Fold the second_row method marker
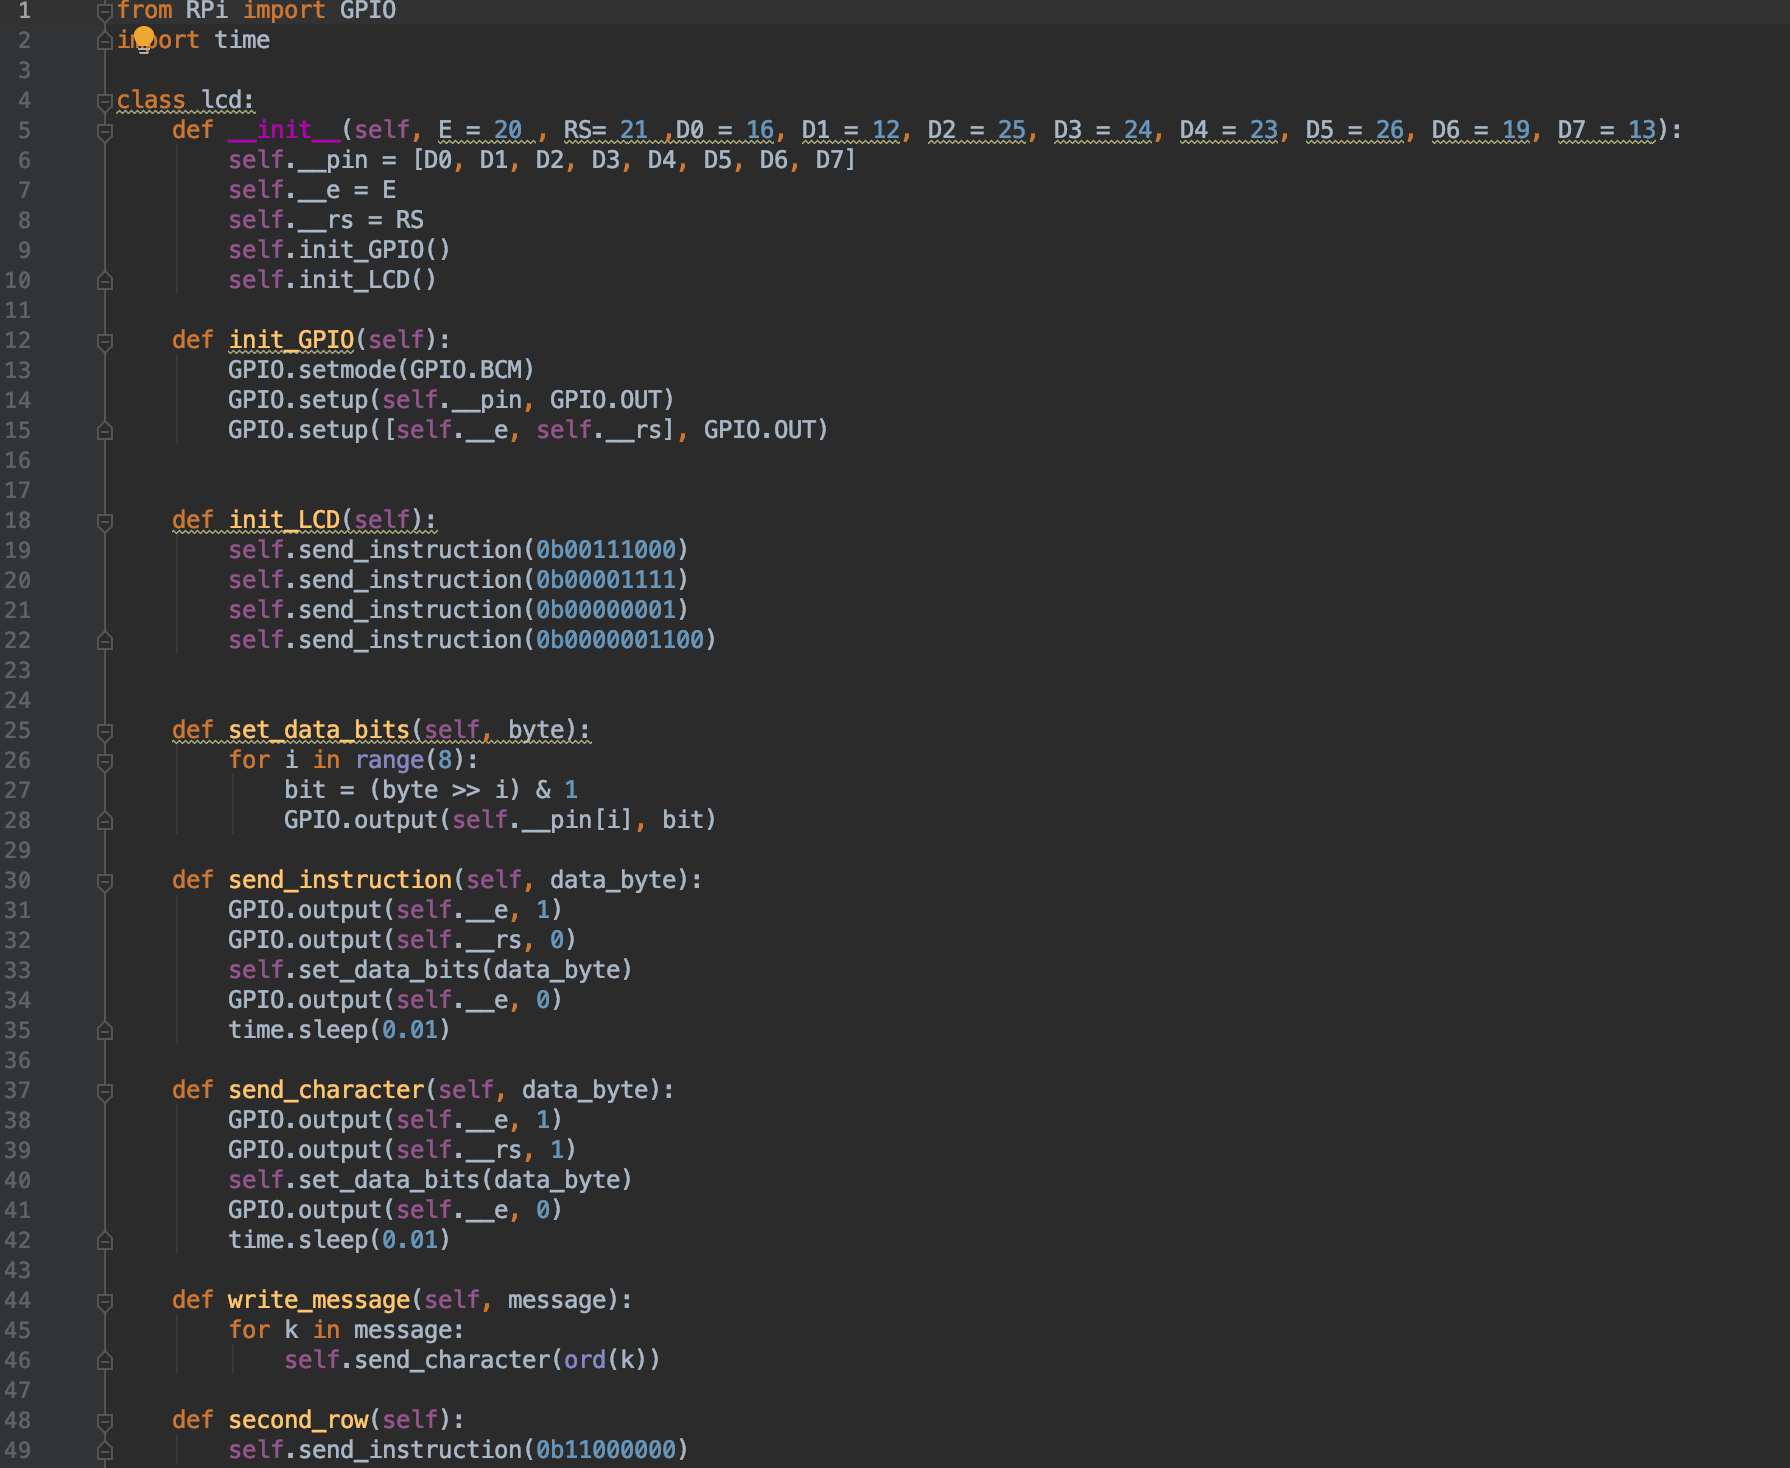The width and height of the screenshot is (1790, 1468). [x=104, y=1421]
